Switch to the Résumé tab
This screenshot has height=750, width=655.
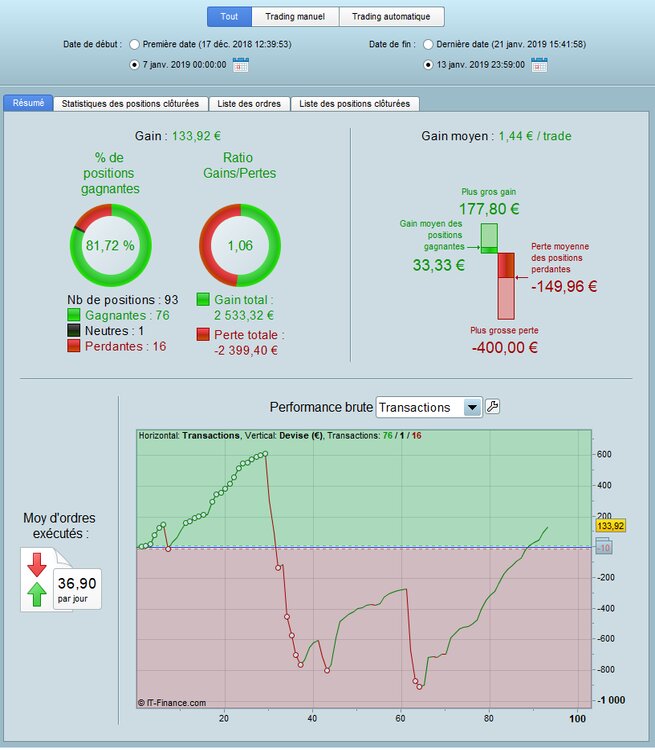pyautogui.click(x=28, y=103)
